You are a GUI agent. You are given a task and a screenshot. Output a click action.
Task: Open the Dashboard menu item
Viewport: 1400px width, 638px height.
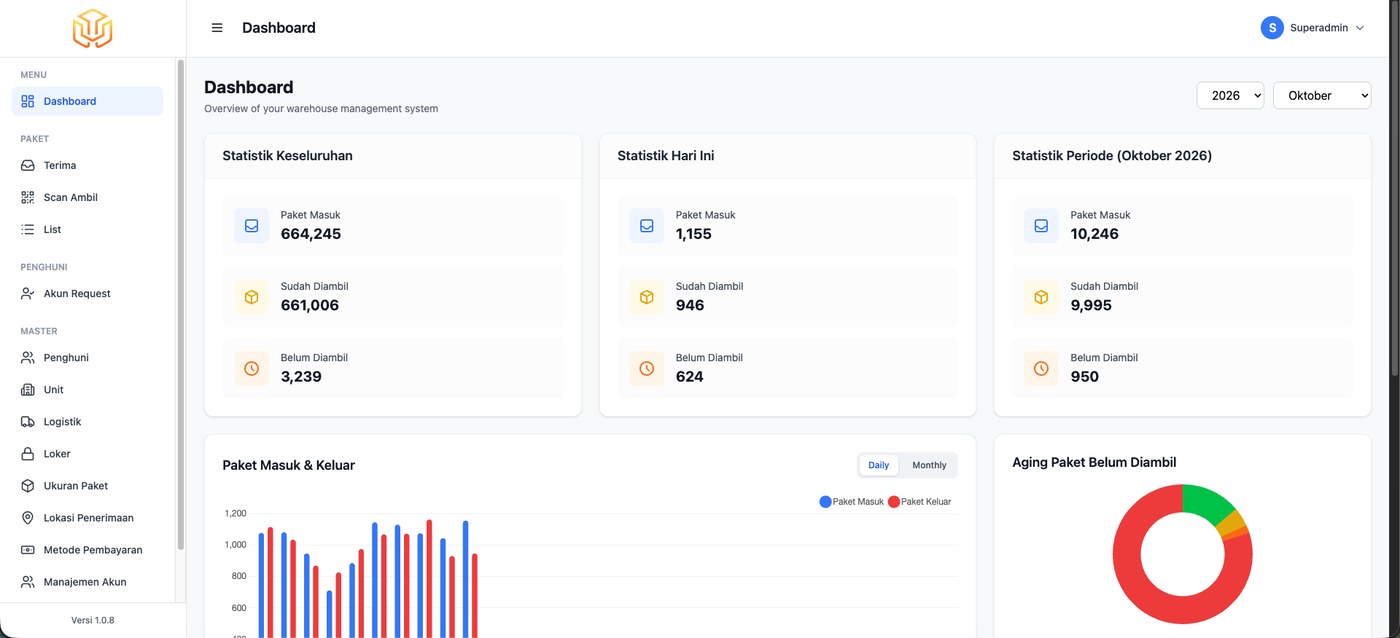pos(87,101)
